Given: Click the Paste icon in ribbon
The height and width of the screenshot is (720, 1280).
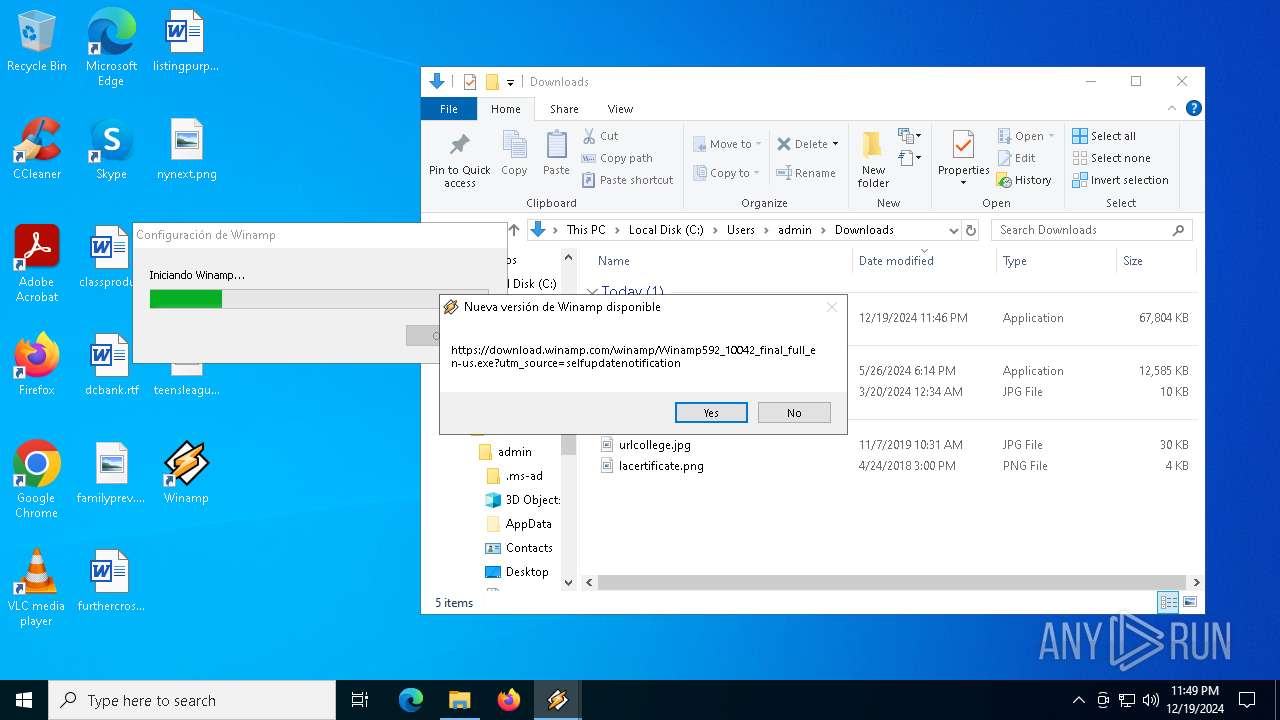Looking at the screenshot, I should (x=556, y=154).
